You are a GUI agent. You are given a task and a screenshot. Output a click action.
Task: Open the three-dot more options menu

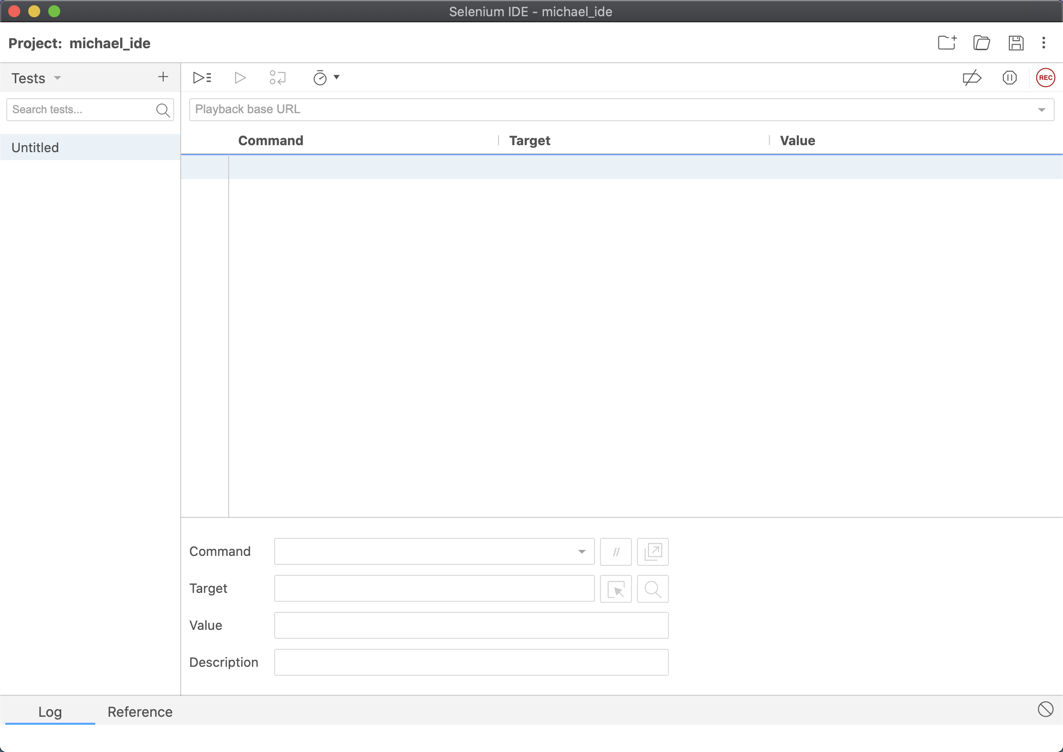pyautogui.click(x=1043, y=43)
